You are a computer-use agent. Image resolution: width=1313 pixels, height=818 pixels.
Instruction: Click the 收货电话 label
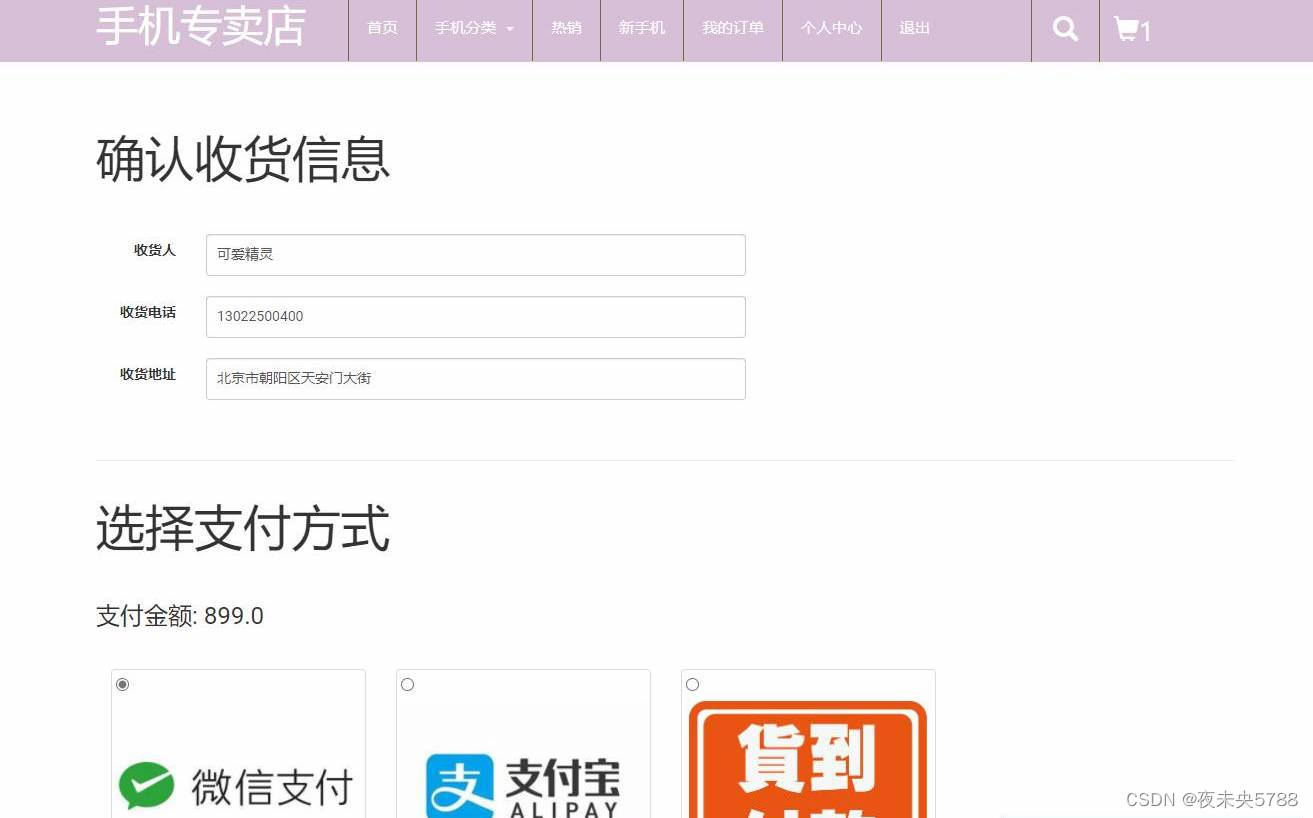(148, 312)
